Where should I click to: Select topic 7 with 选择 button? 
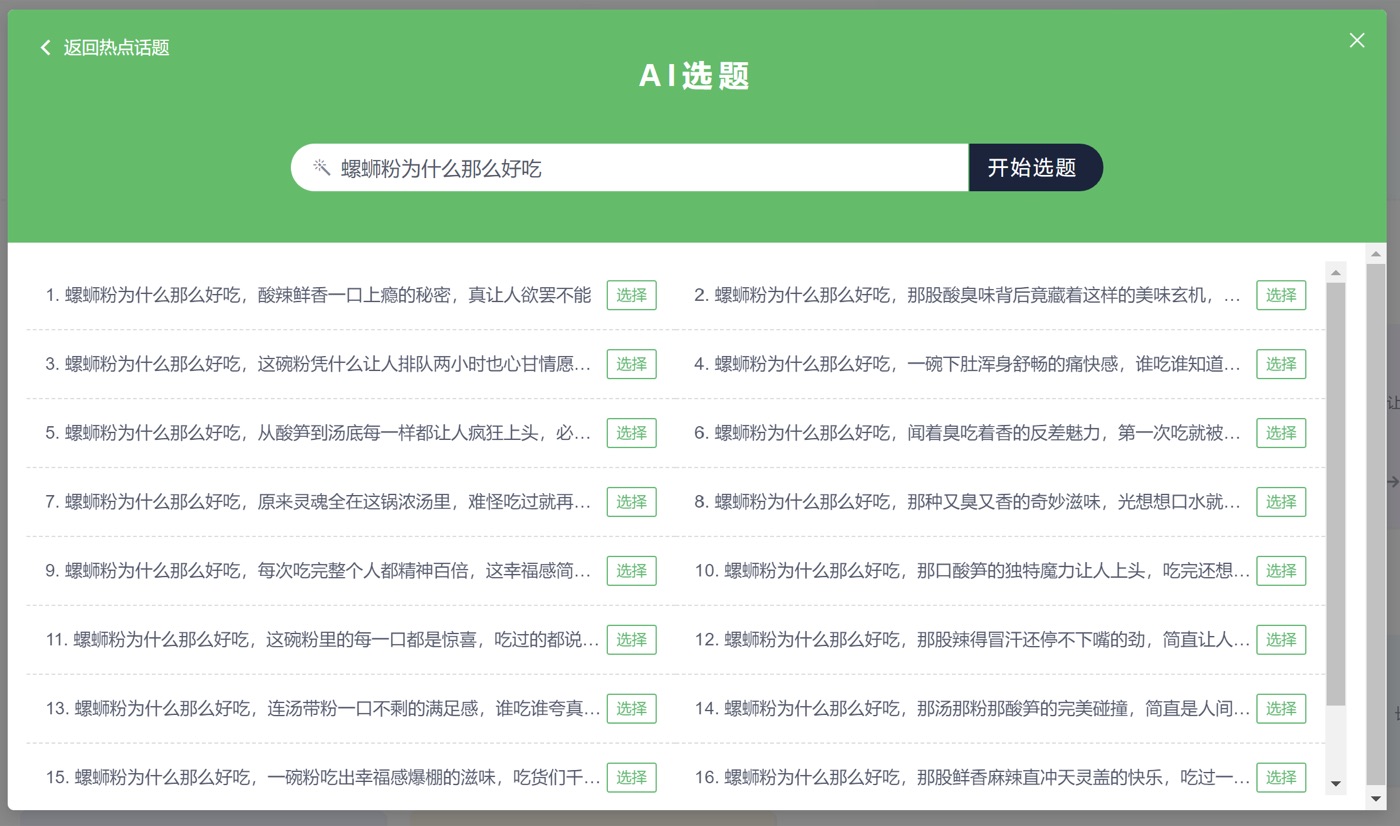coord(631,502)
